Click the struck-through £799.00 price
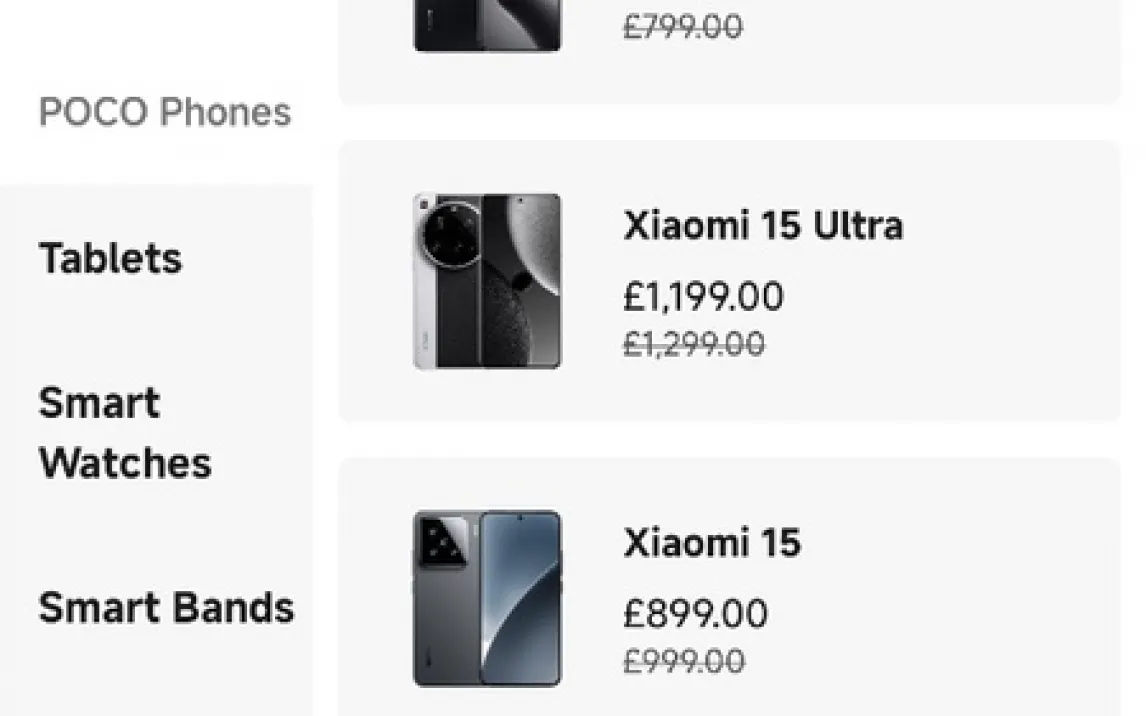The image size is (1146, 716). pos(683,27)
